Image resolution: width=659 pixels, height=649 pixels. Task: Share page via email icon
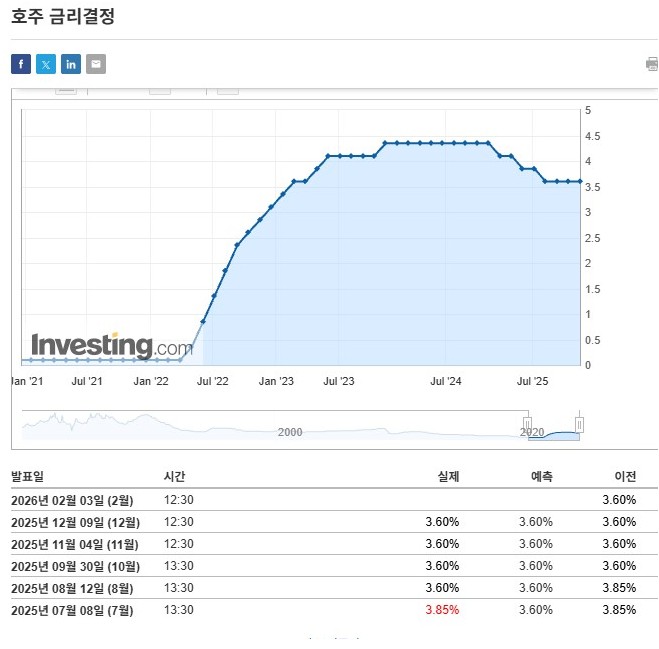96,64
